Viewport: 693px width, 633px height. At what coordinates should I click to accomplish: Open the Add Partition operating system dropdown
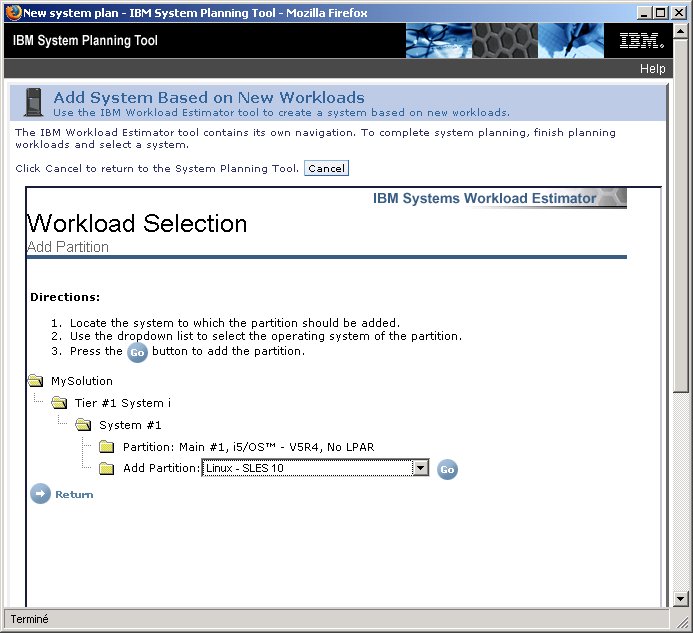click(315, 468)
